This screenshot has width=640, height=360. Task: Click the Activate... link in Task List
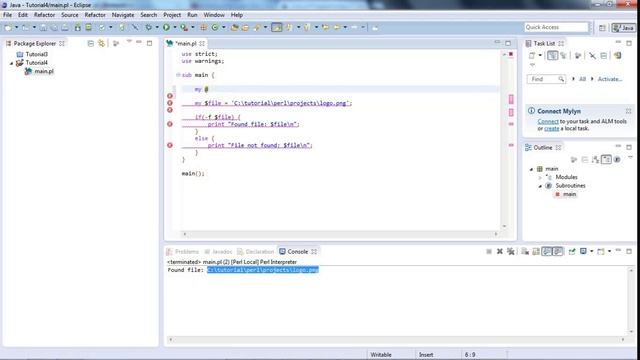click(610, 79)
